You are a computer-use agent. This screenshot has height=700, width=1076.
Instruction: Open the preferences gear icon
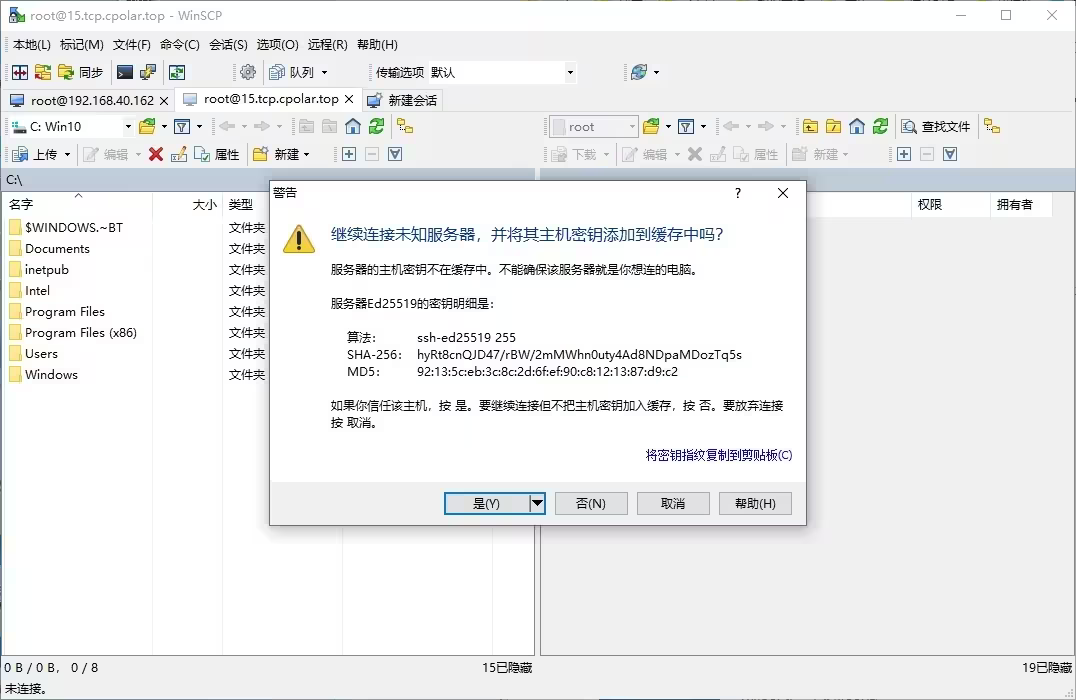[x=248, y=72]
